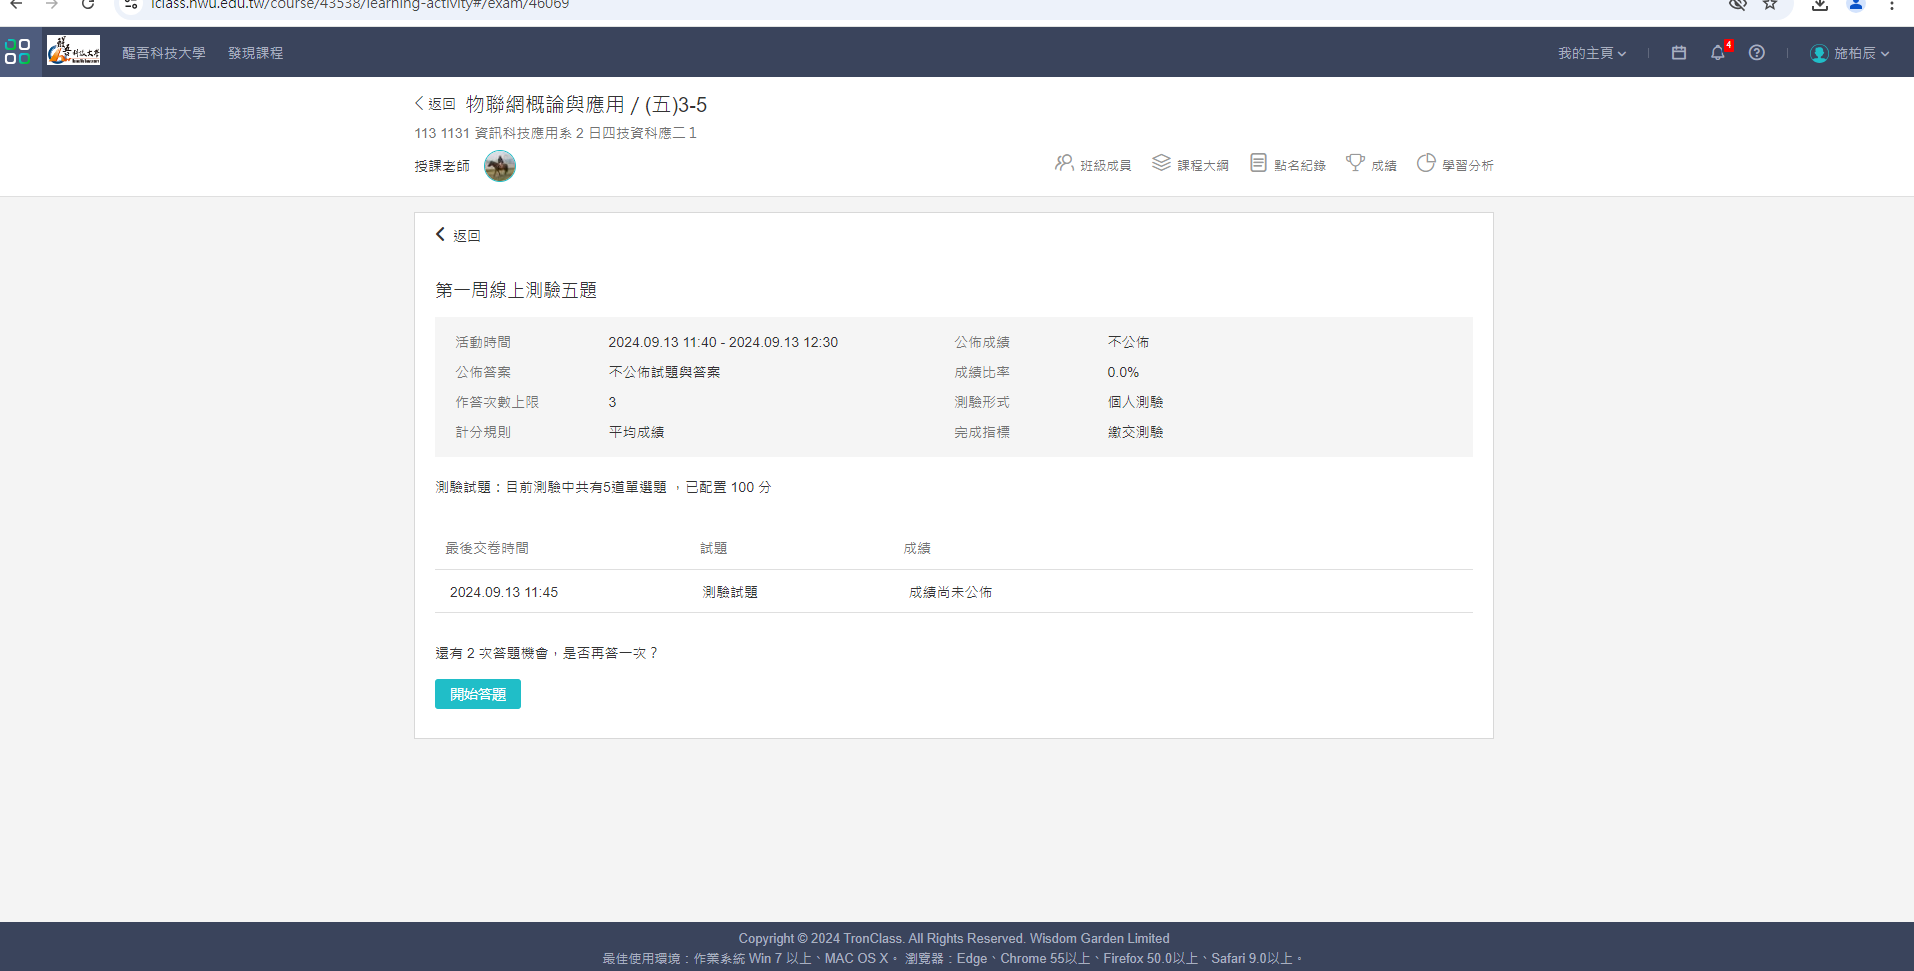Click the university logo image
This screenshot has height=971, width=1914.
coord(73,51)
